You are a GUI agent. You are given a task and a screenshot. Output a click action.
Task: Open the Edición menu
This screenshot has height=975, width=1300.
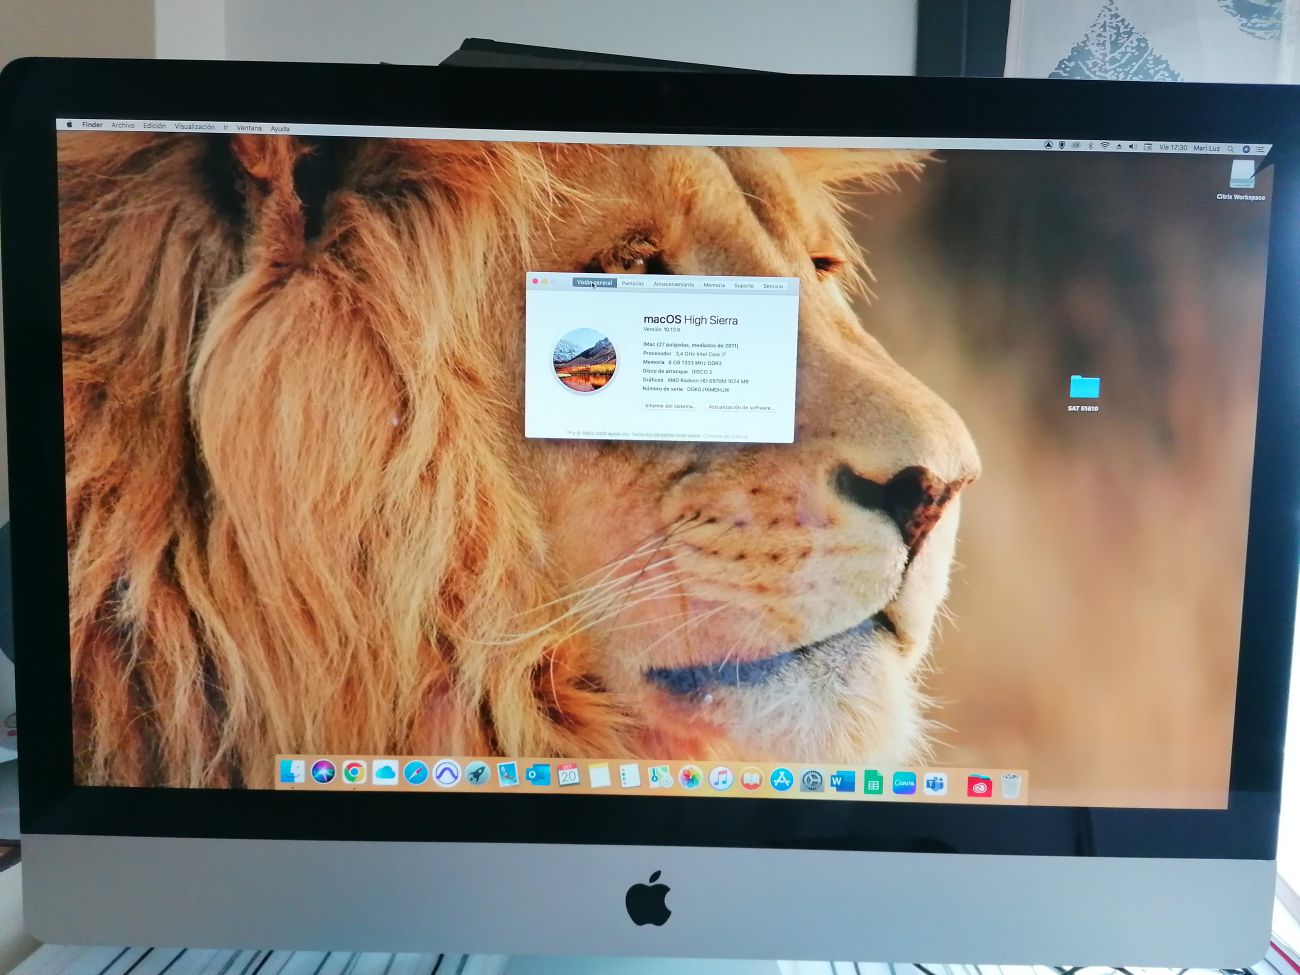[154, 126]
